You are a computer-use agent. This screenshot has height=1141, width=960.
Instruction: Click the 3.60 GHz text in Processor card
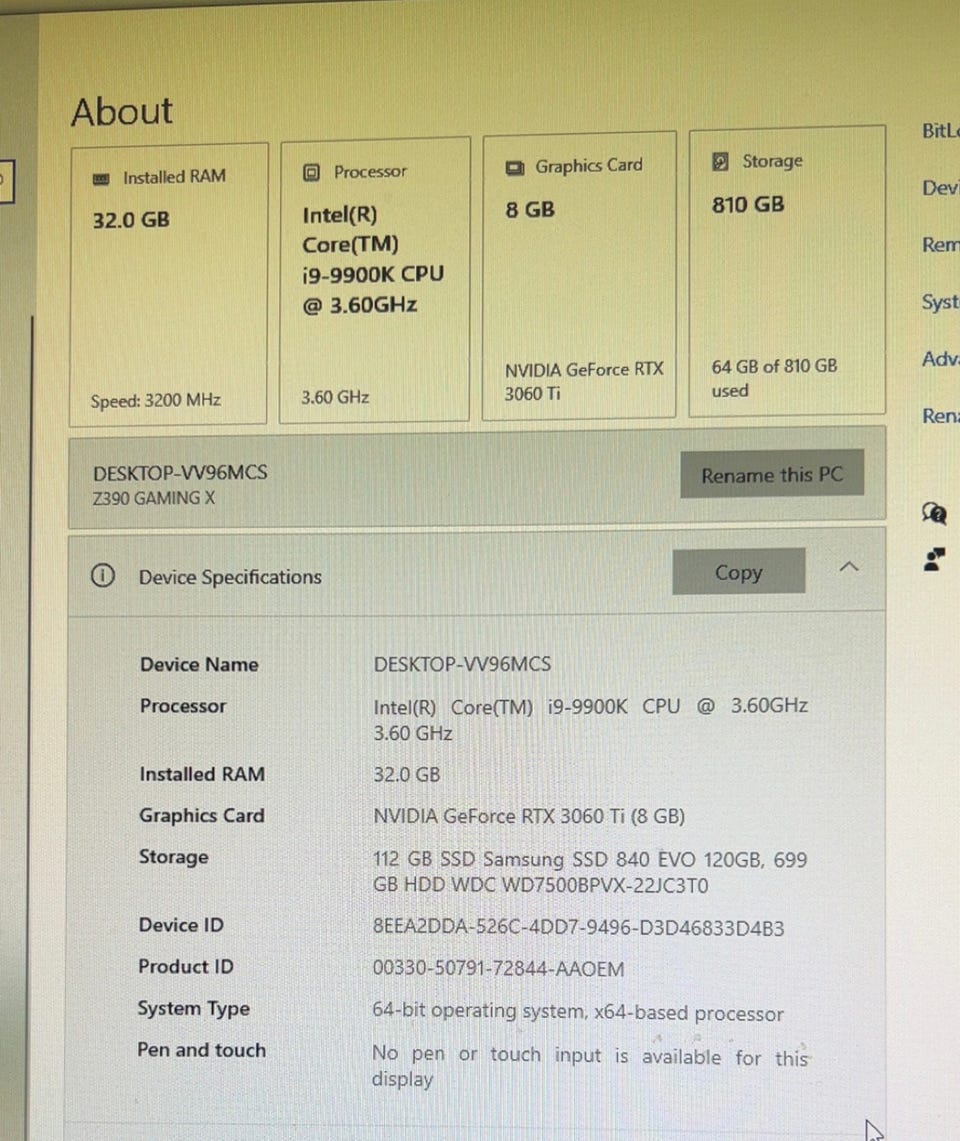click(x=336, y=397)
